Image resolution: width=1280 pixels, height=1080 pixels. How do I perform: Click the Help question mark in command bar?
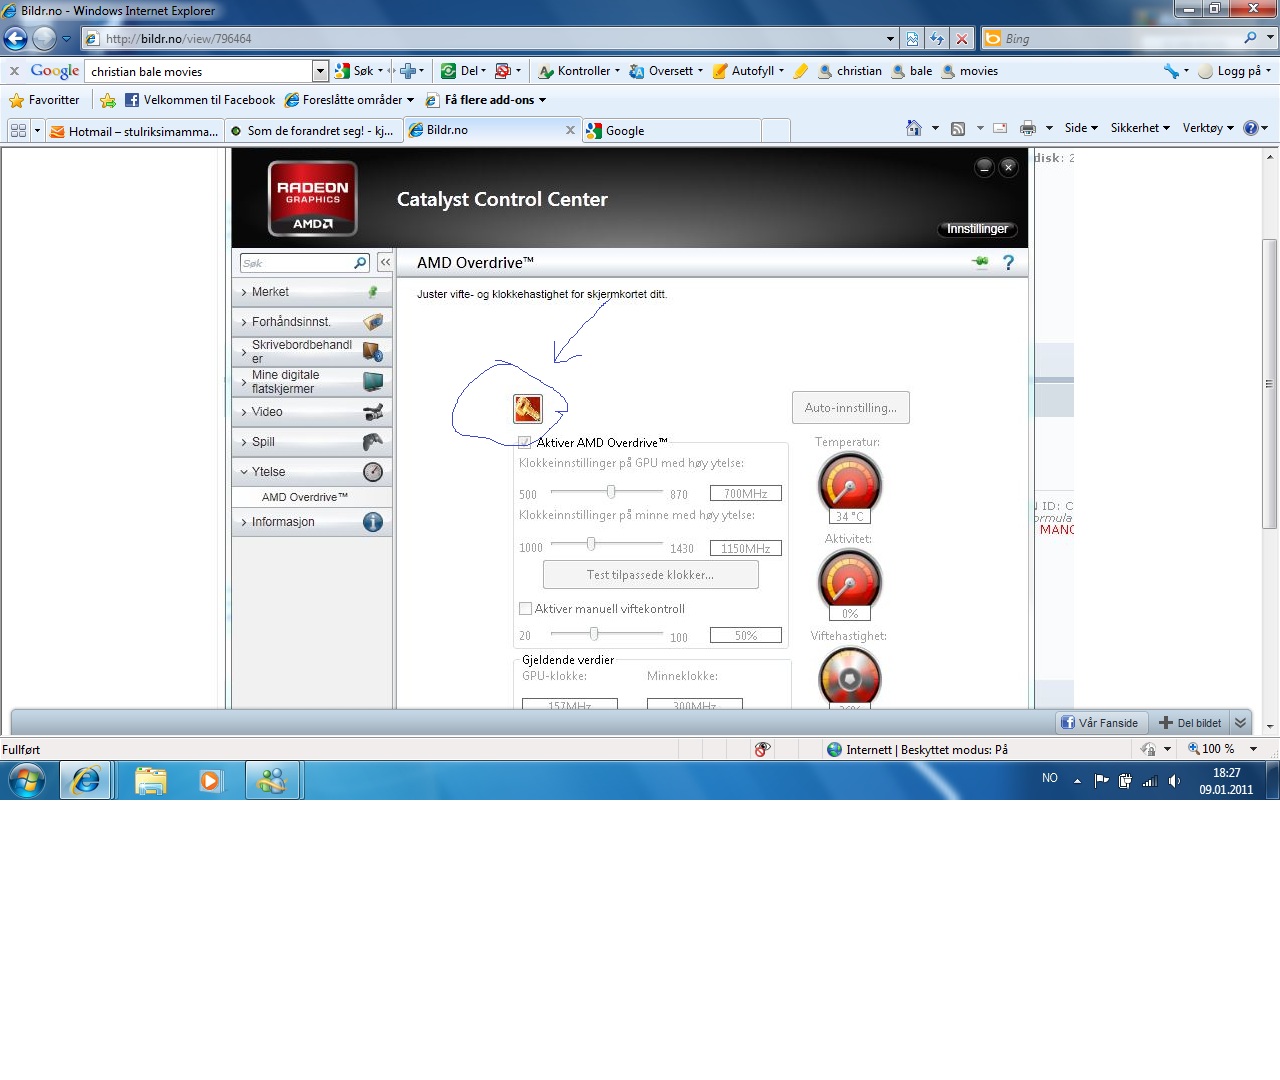pyautogui.click(x=1250, y=128)
